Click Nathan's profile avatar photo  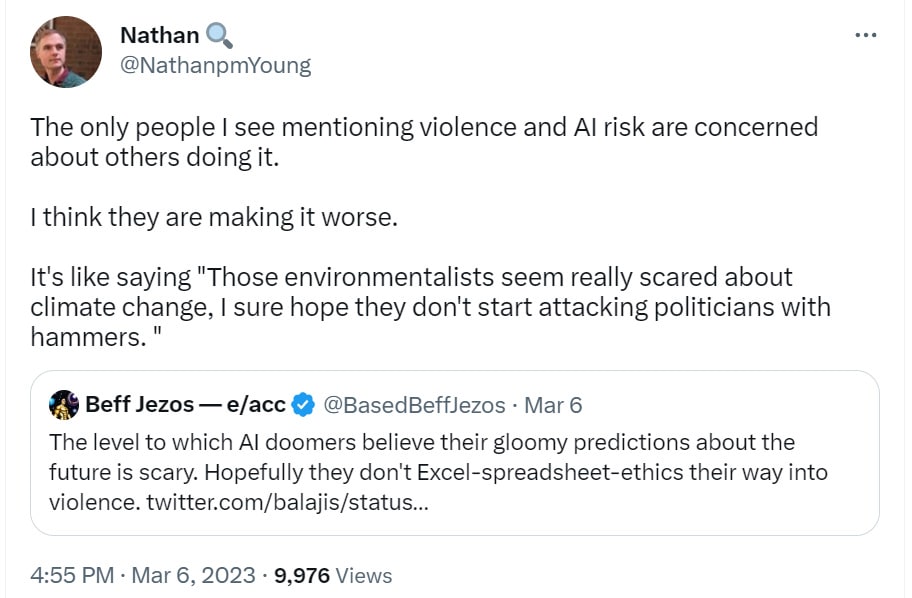[x=65, y=52]
